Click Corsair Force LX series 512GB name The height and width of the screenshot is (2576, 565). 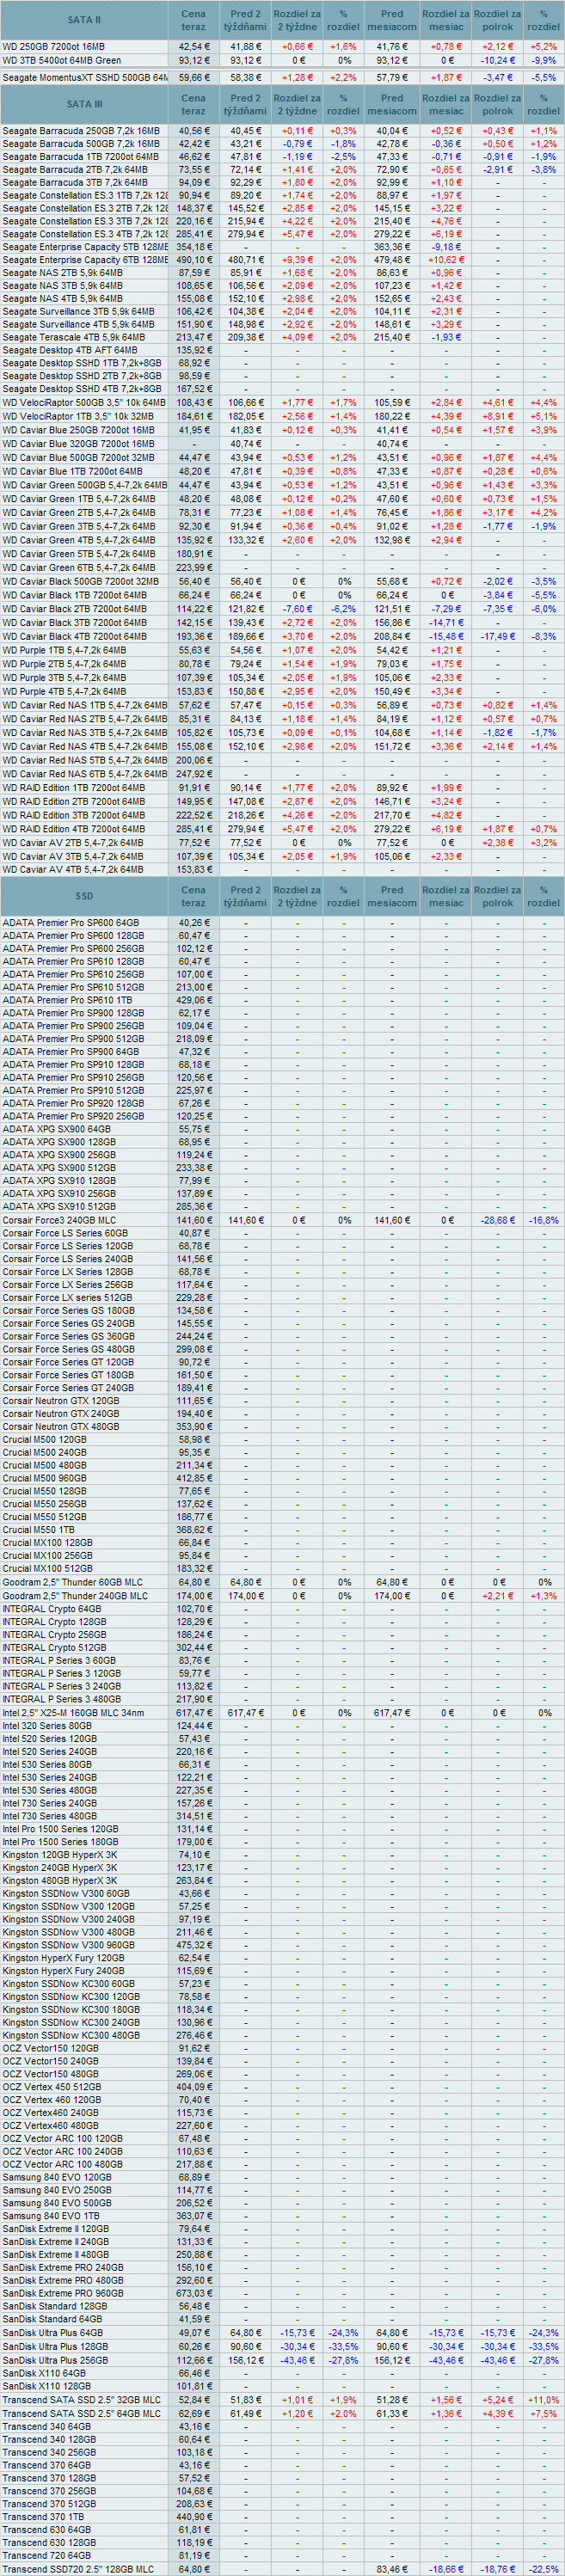pyautogui.click(x=67, y=1298)
